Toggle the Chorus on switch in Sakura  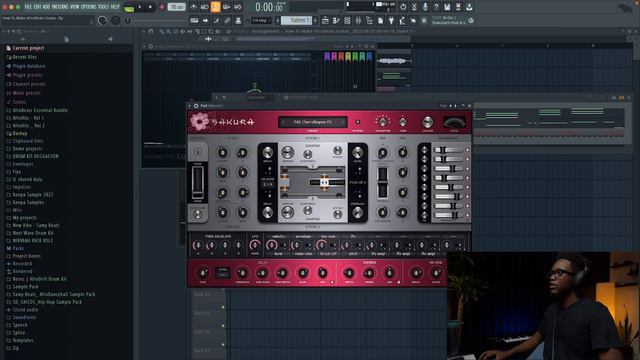tap(399, 282)
